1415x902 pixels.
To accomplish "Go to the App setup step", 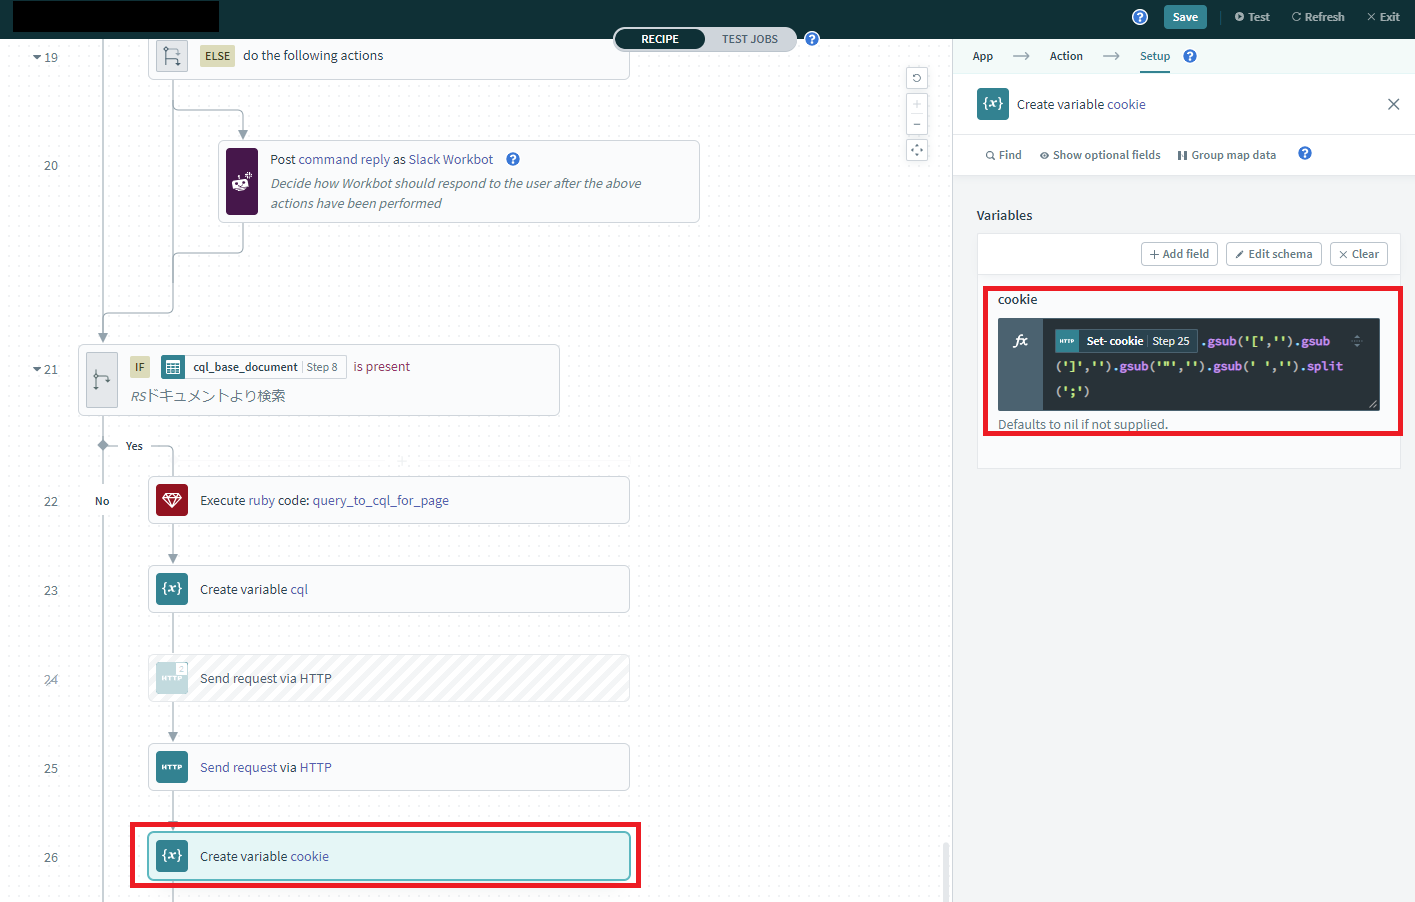I will (983, 56).
